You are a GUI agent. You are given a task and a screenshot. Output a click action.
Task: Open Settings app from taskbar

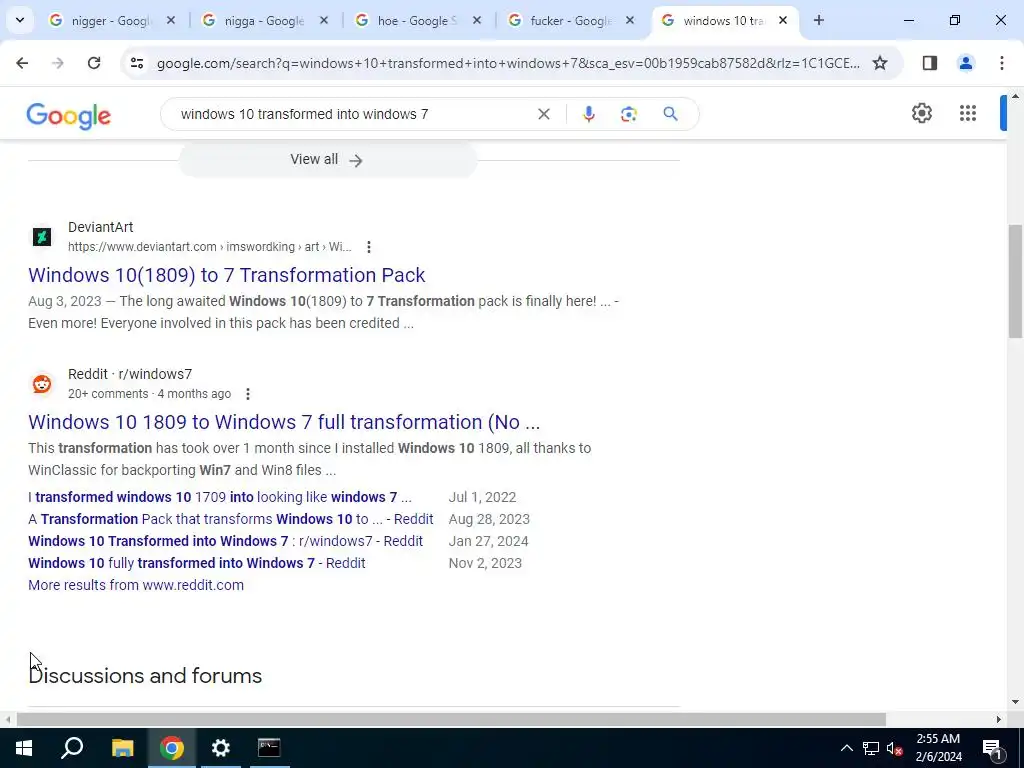(x=221, y=748)
